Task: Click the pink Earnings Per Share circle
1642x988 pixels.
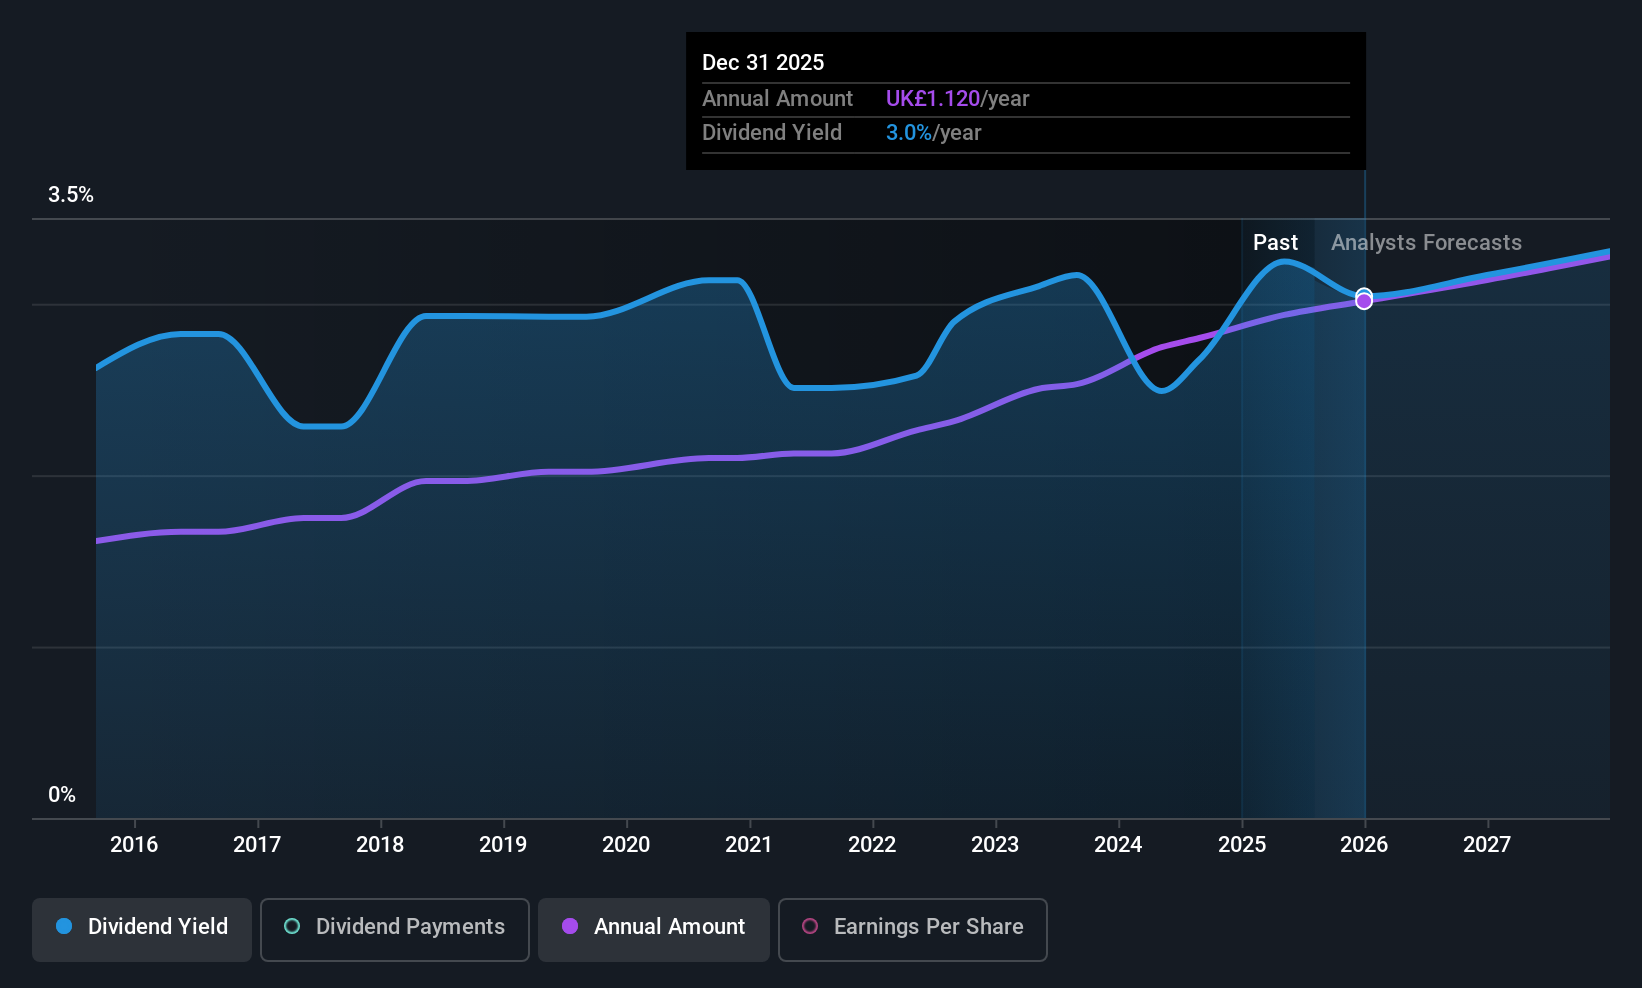Action: [x=810, y=927]
